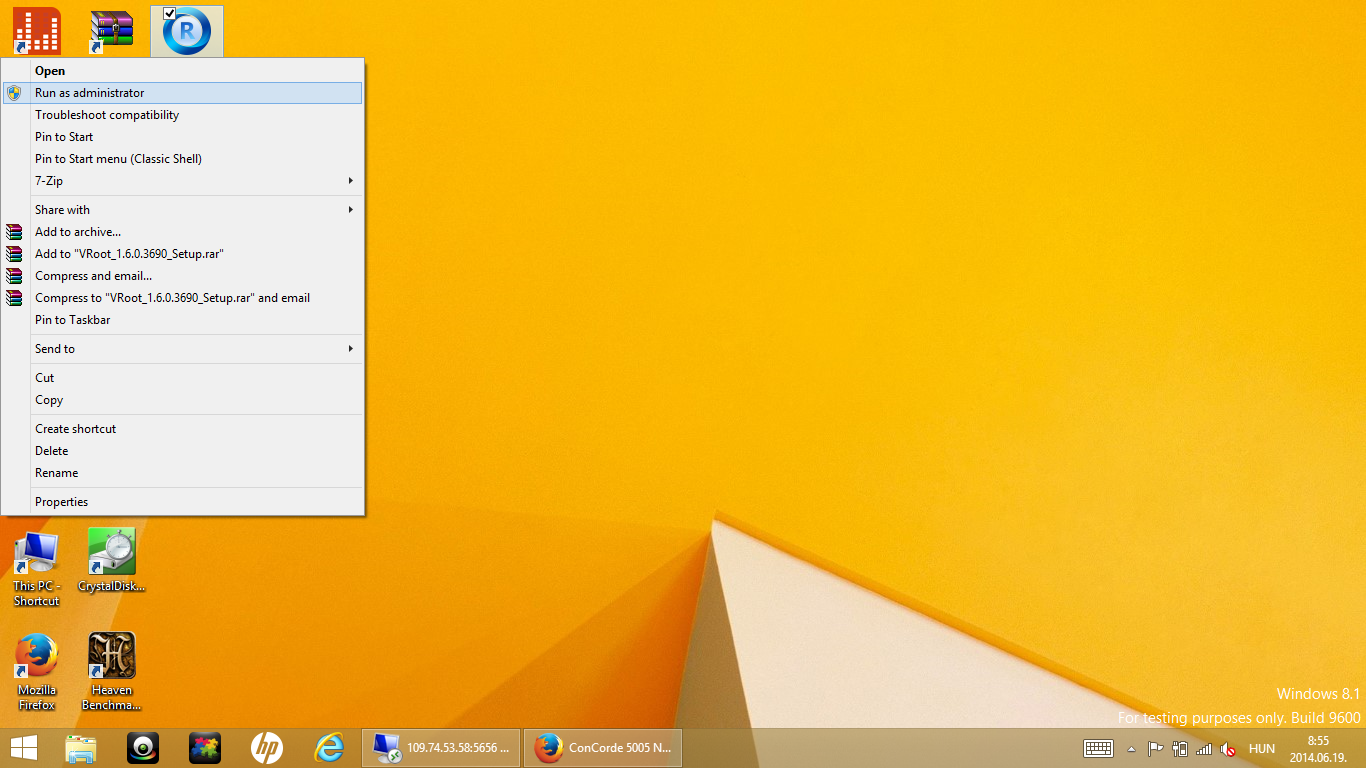Expand the Share with submenu
The width and height of the screenshot is (1366, 768).
click(190, 210)
